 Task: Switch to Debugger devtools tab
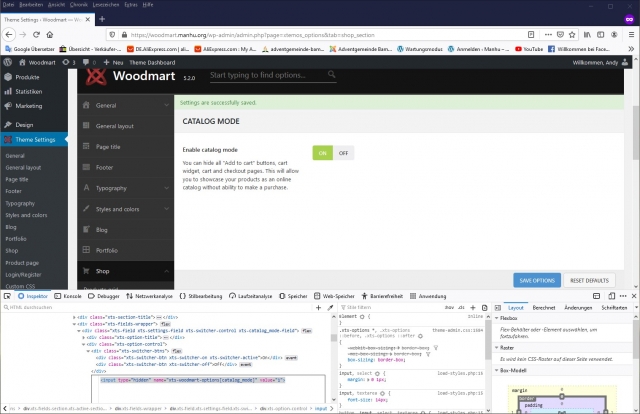click(104, 296)
